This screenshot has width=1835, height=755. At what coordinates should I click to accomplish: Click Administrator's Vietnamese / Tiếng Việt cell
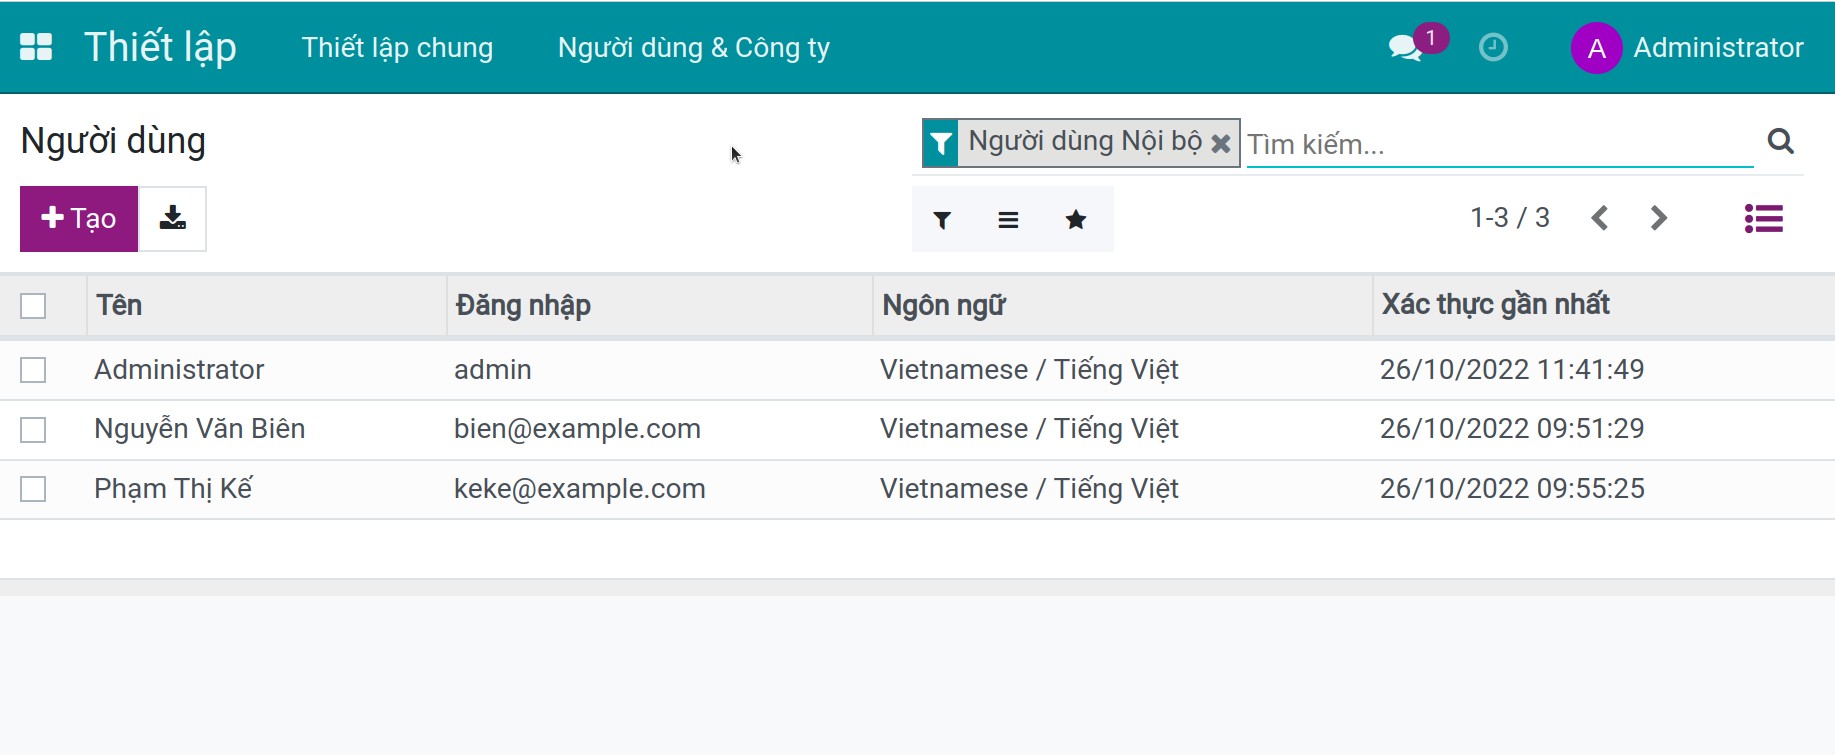1029,370
